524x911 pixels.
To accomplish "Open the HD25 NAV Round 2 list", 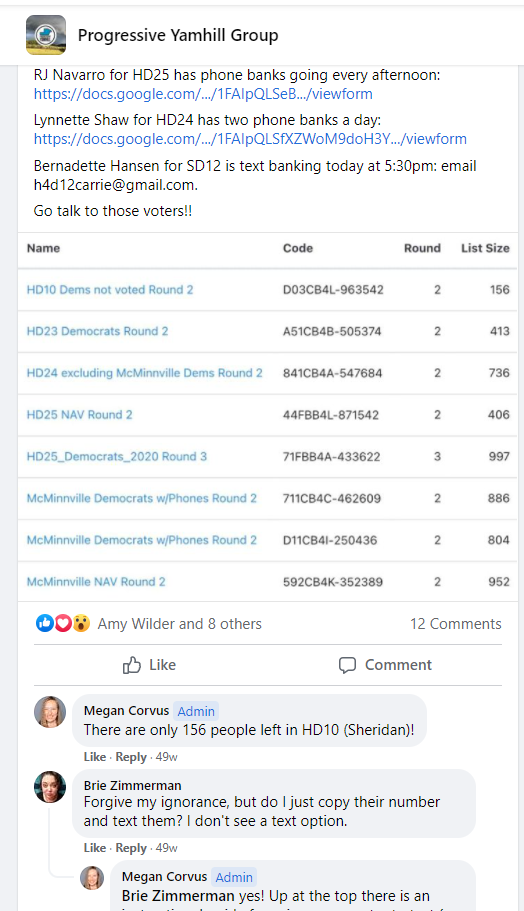I will tap(80, 415).
